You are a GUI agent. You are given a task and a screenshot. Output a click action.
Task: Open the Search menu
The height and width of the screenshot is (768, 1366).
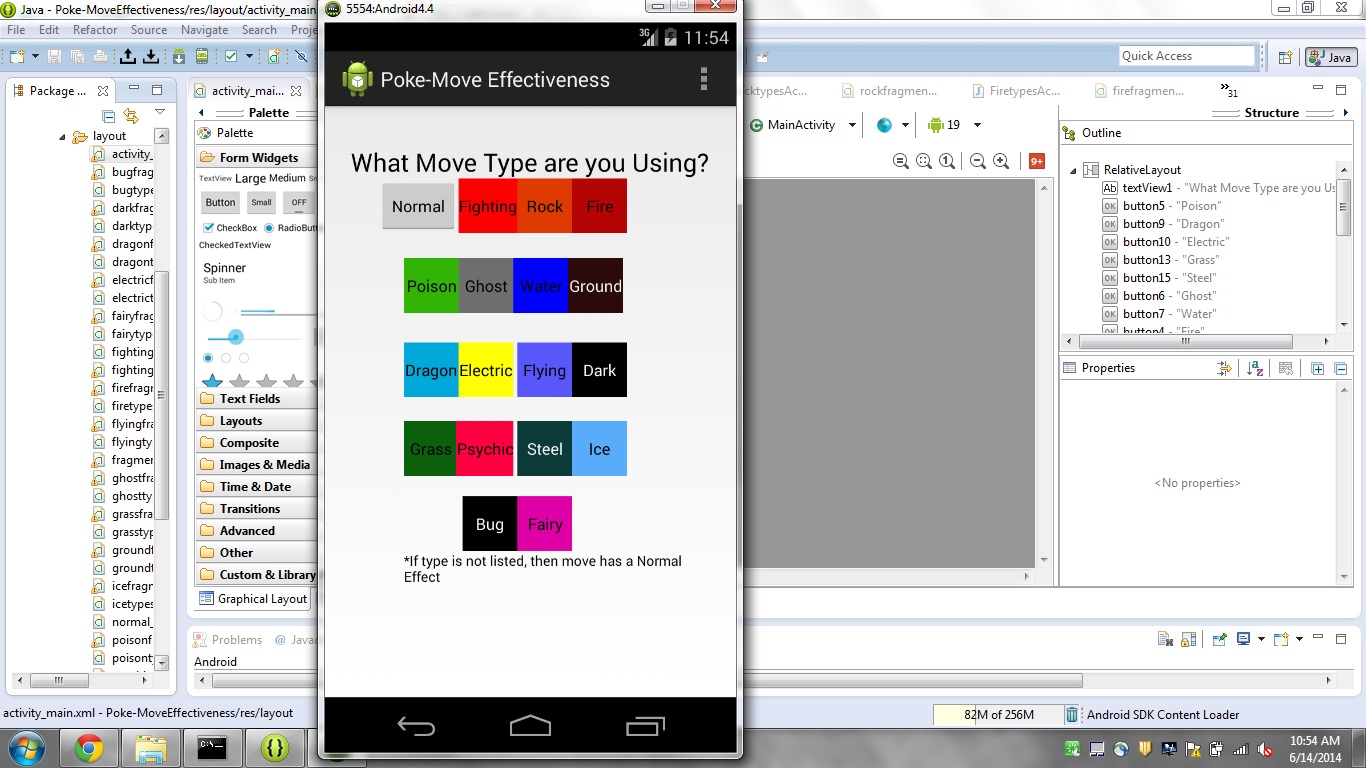(x=259, y=30)
